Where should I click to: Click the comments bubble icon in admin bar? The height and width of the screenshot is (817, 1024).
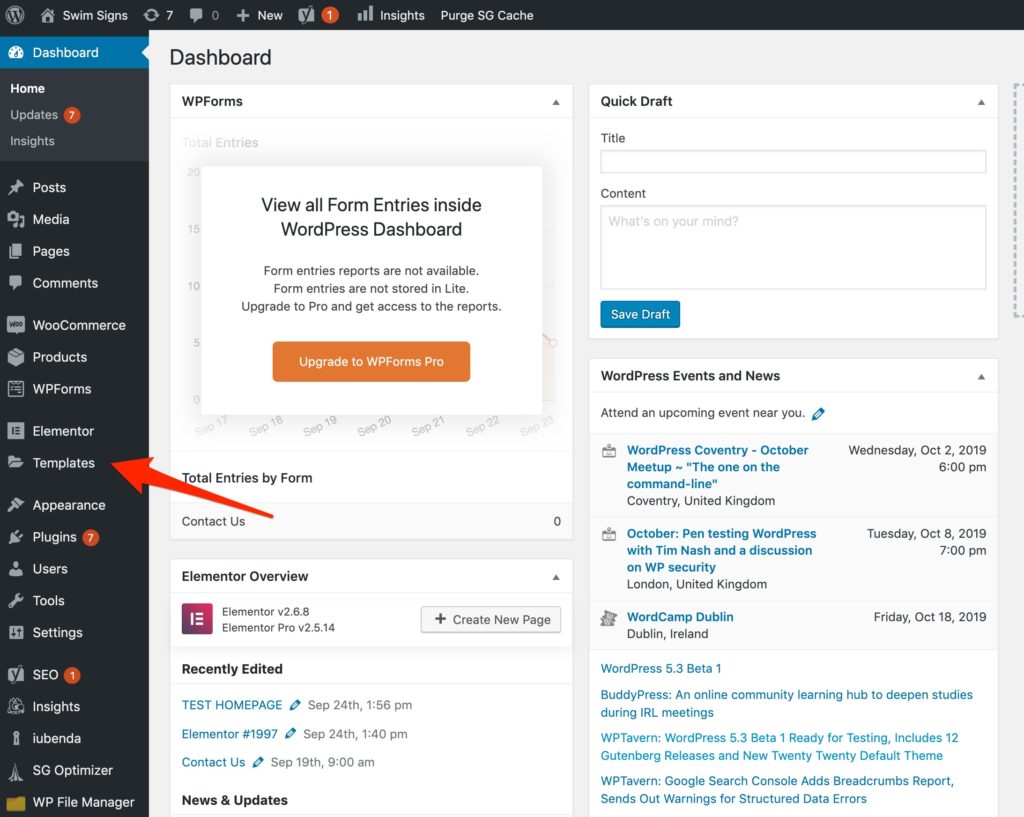[198, 15]
